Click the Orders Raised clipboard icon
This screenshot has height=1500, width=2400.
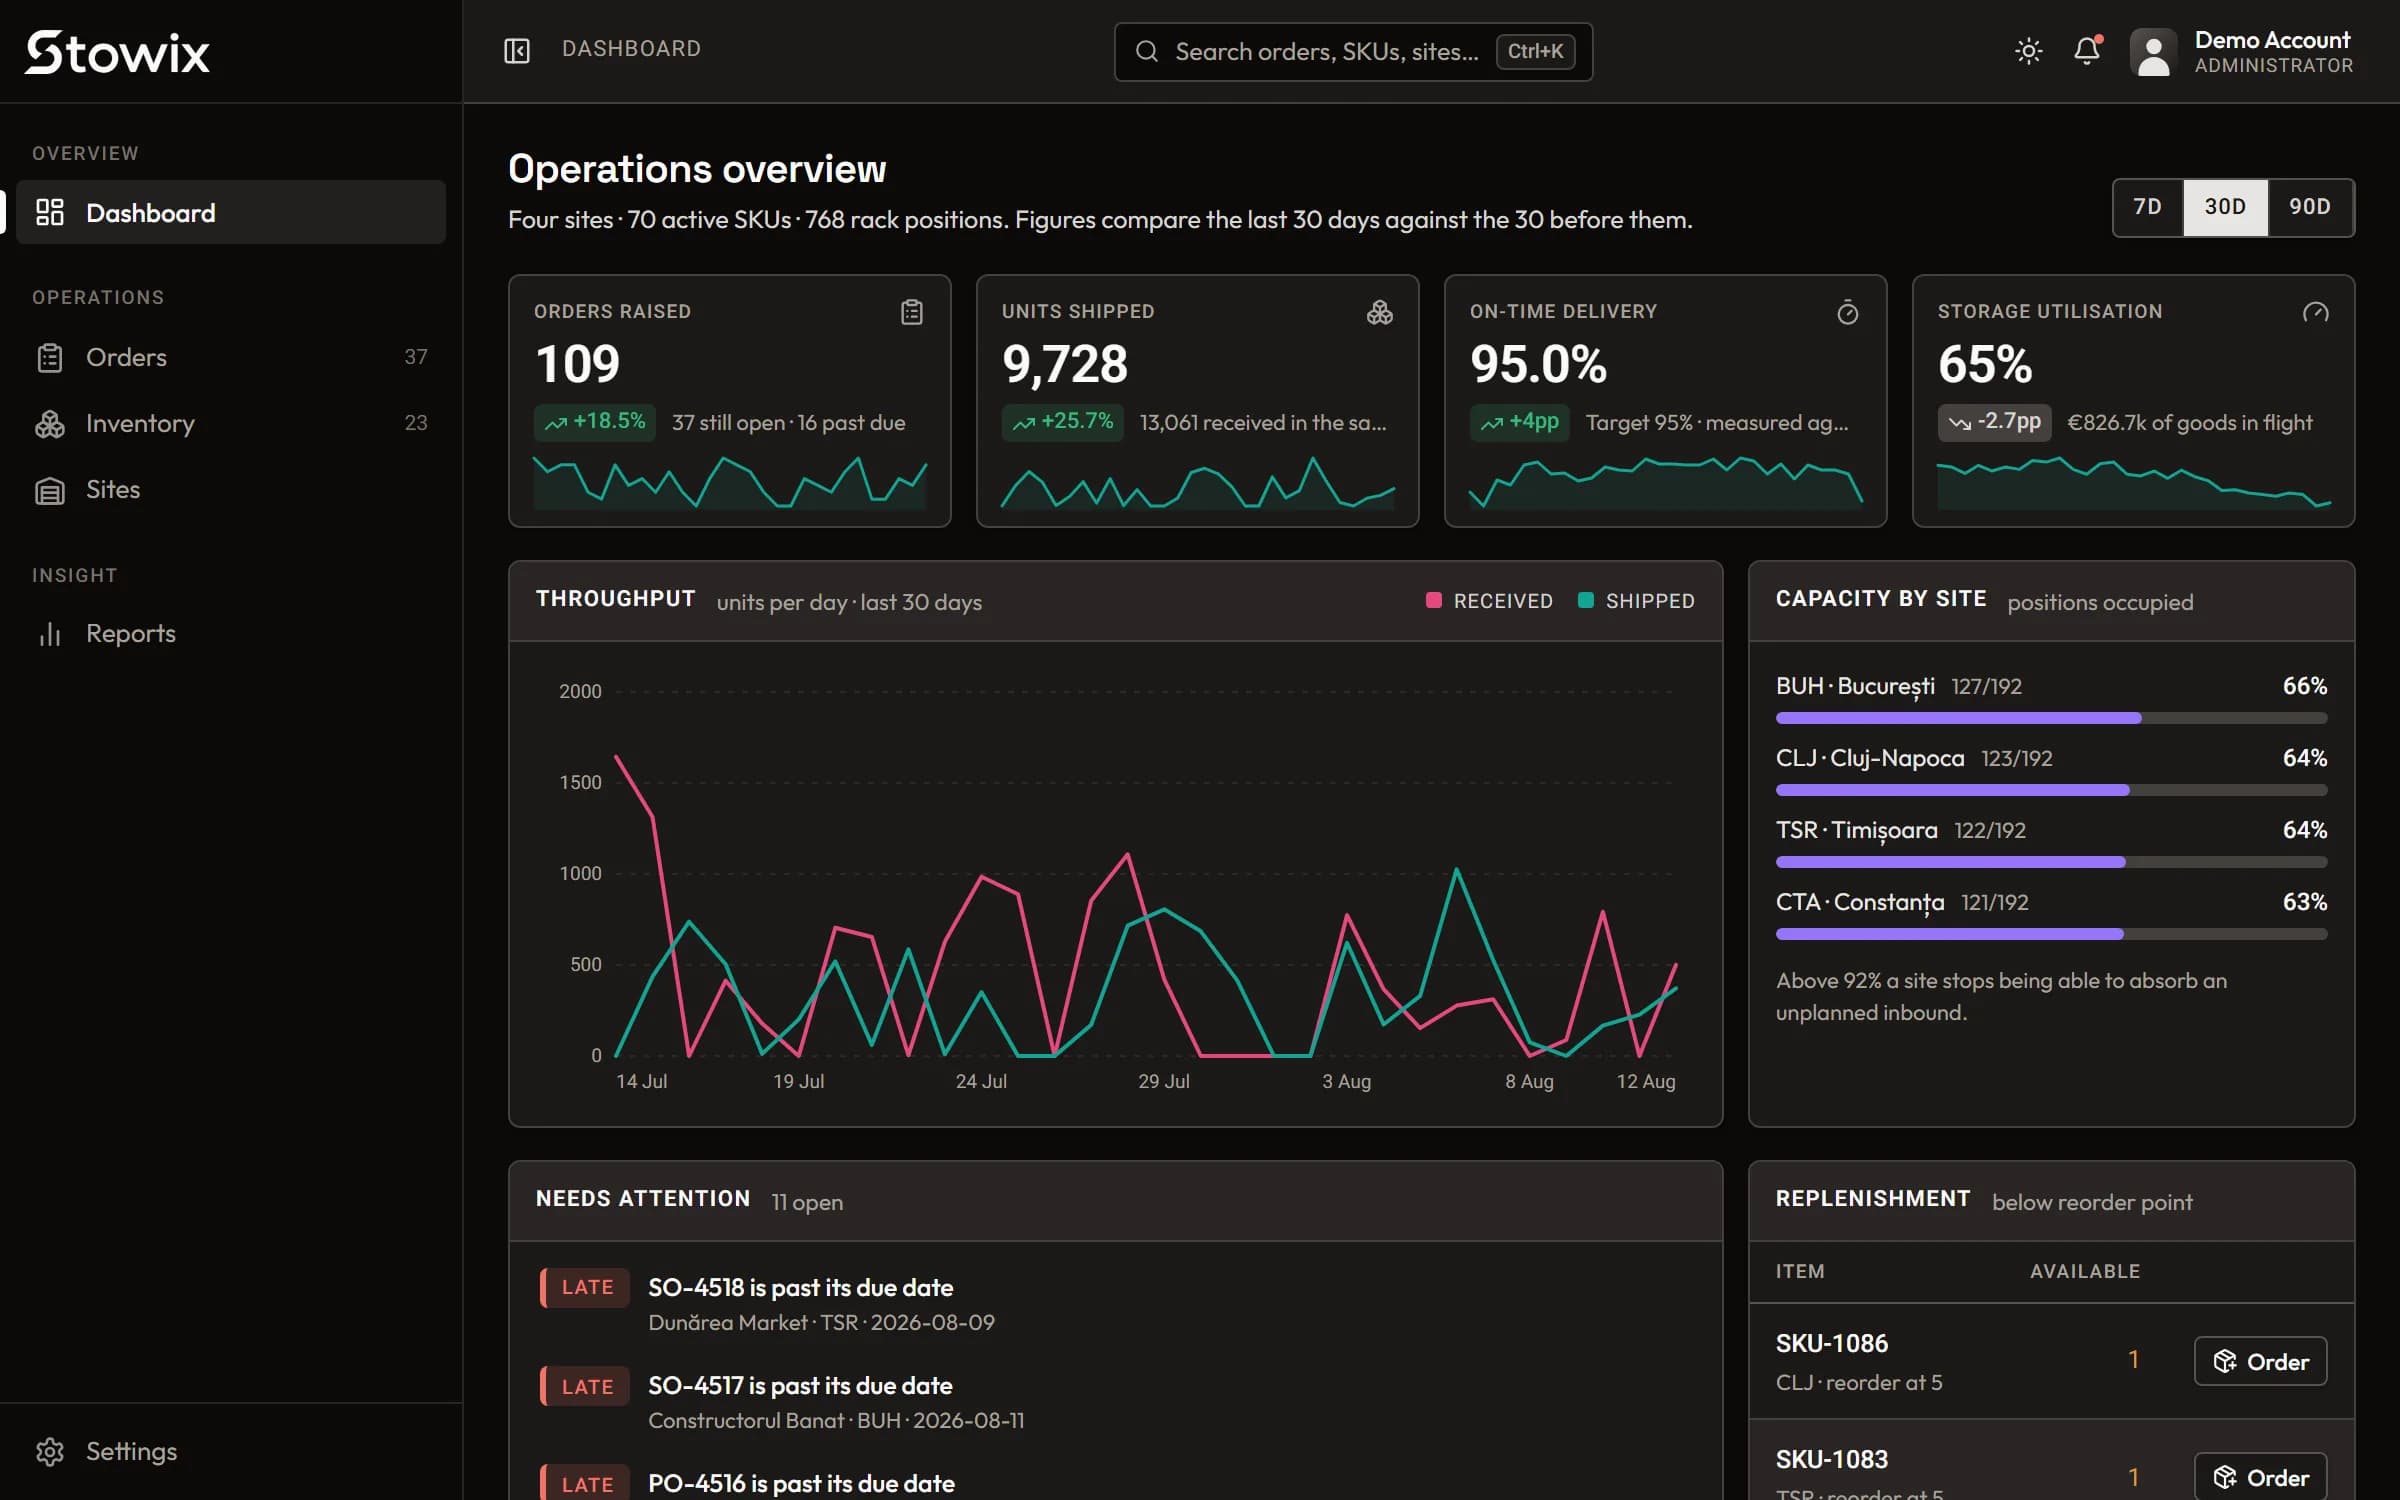click(x=911, y=312)
